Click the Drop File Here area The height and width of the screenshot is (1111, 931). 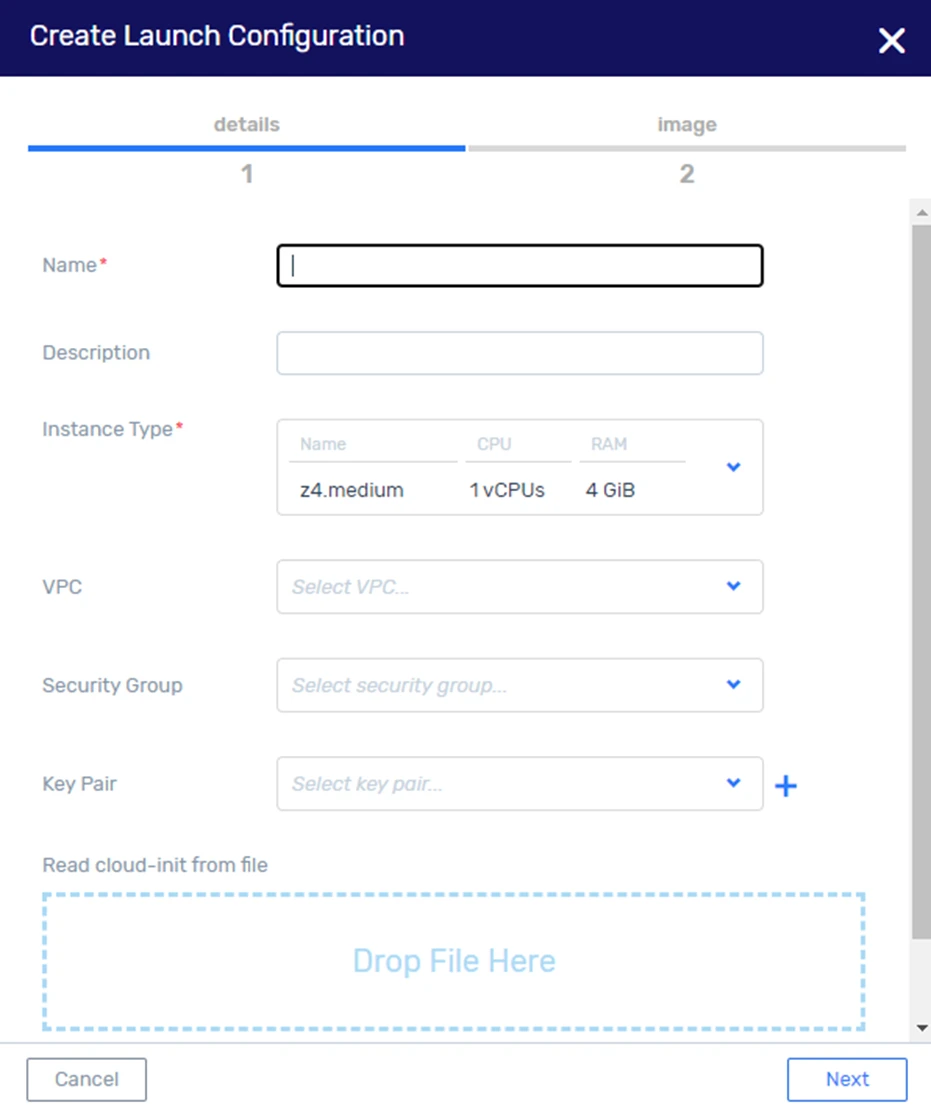[453, 961]
